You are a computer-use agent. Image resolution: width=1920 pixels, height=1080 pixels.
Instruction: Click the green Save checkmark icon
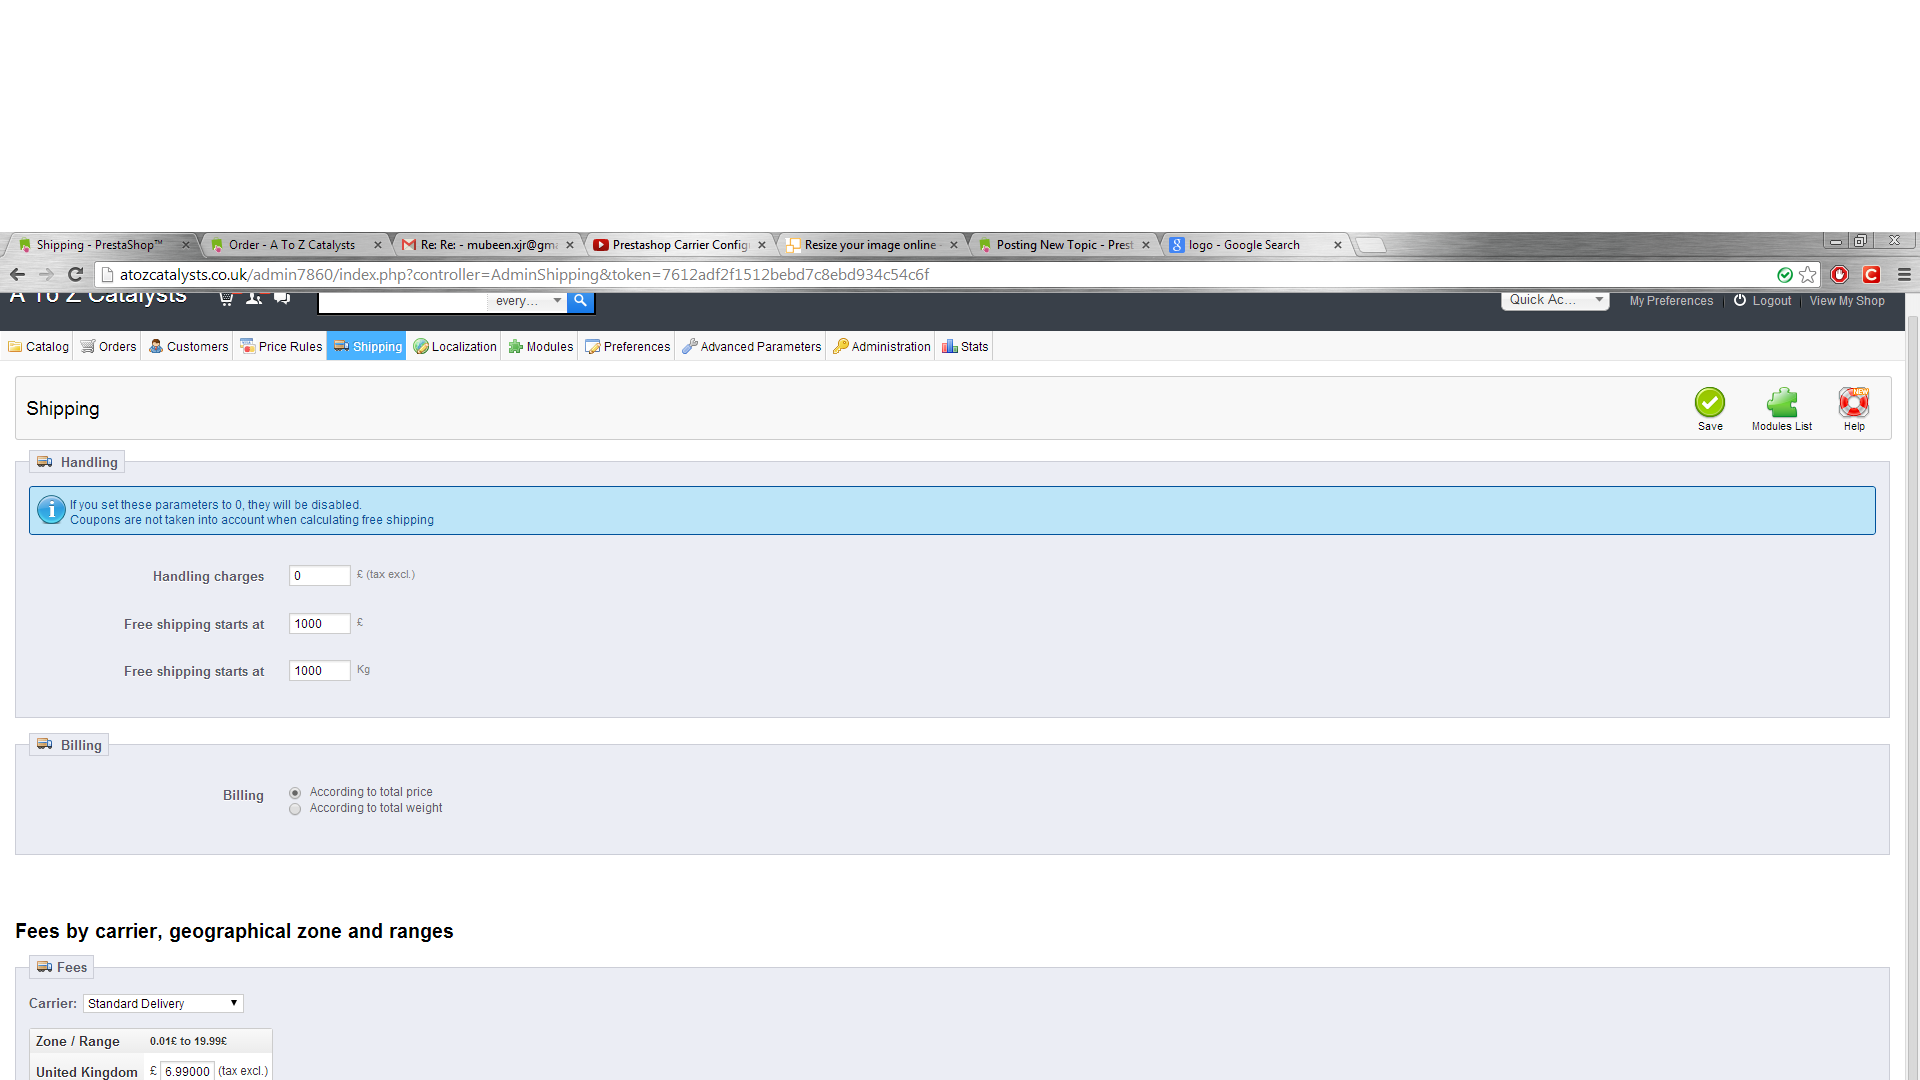click(1709, 403)
